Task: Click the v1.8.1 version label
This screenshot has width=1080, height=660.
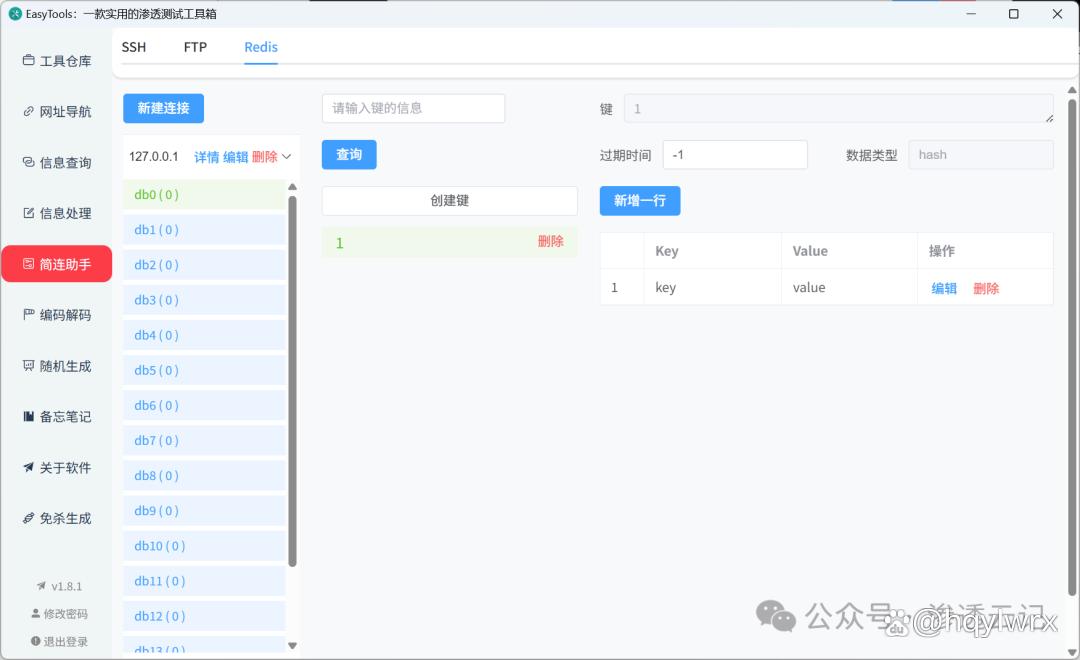Action: tap(59, 586)
